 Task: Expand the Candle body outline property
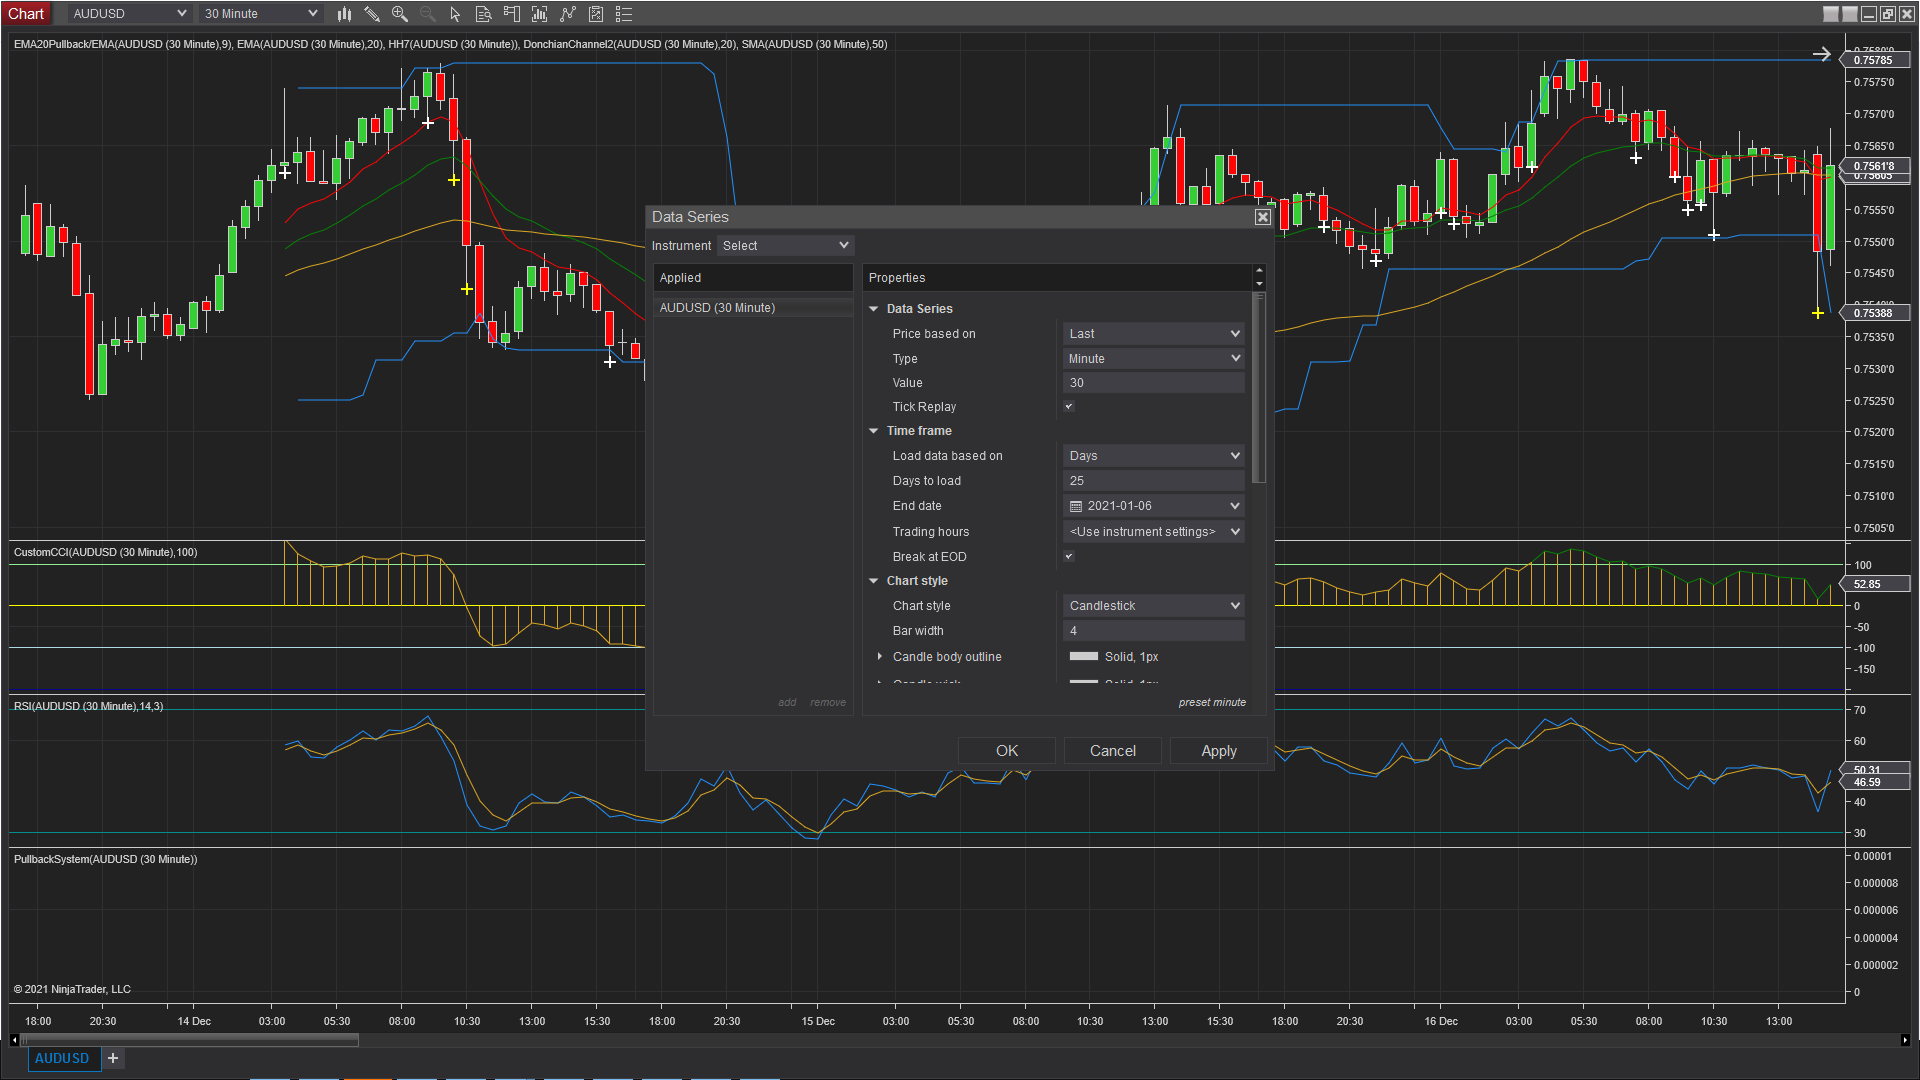tap(880, 657)
